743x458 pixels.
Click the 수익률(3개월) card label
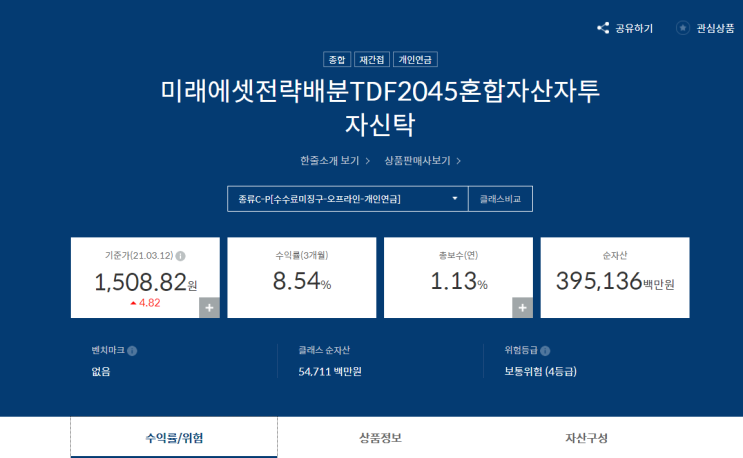coord(302,255)
